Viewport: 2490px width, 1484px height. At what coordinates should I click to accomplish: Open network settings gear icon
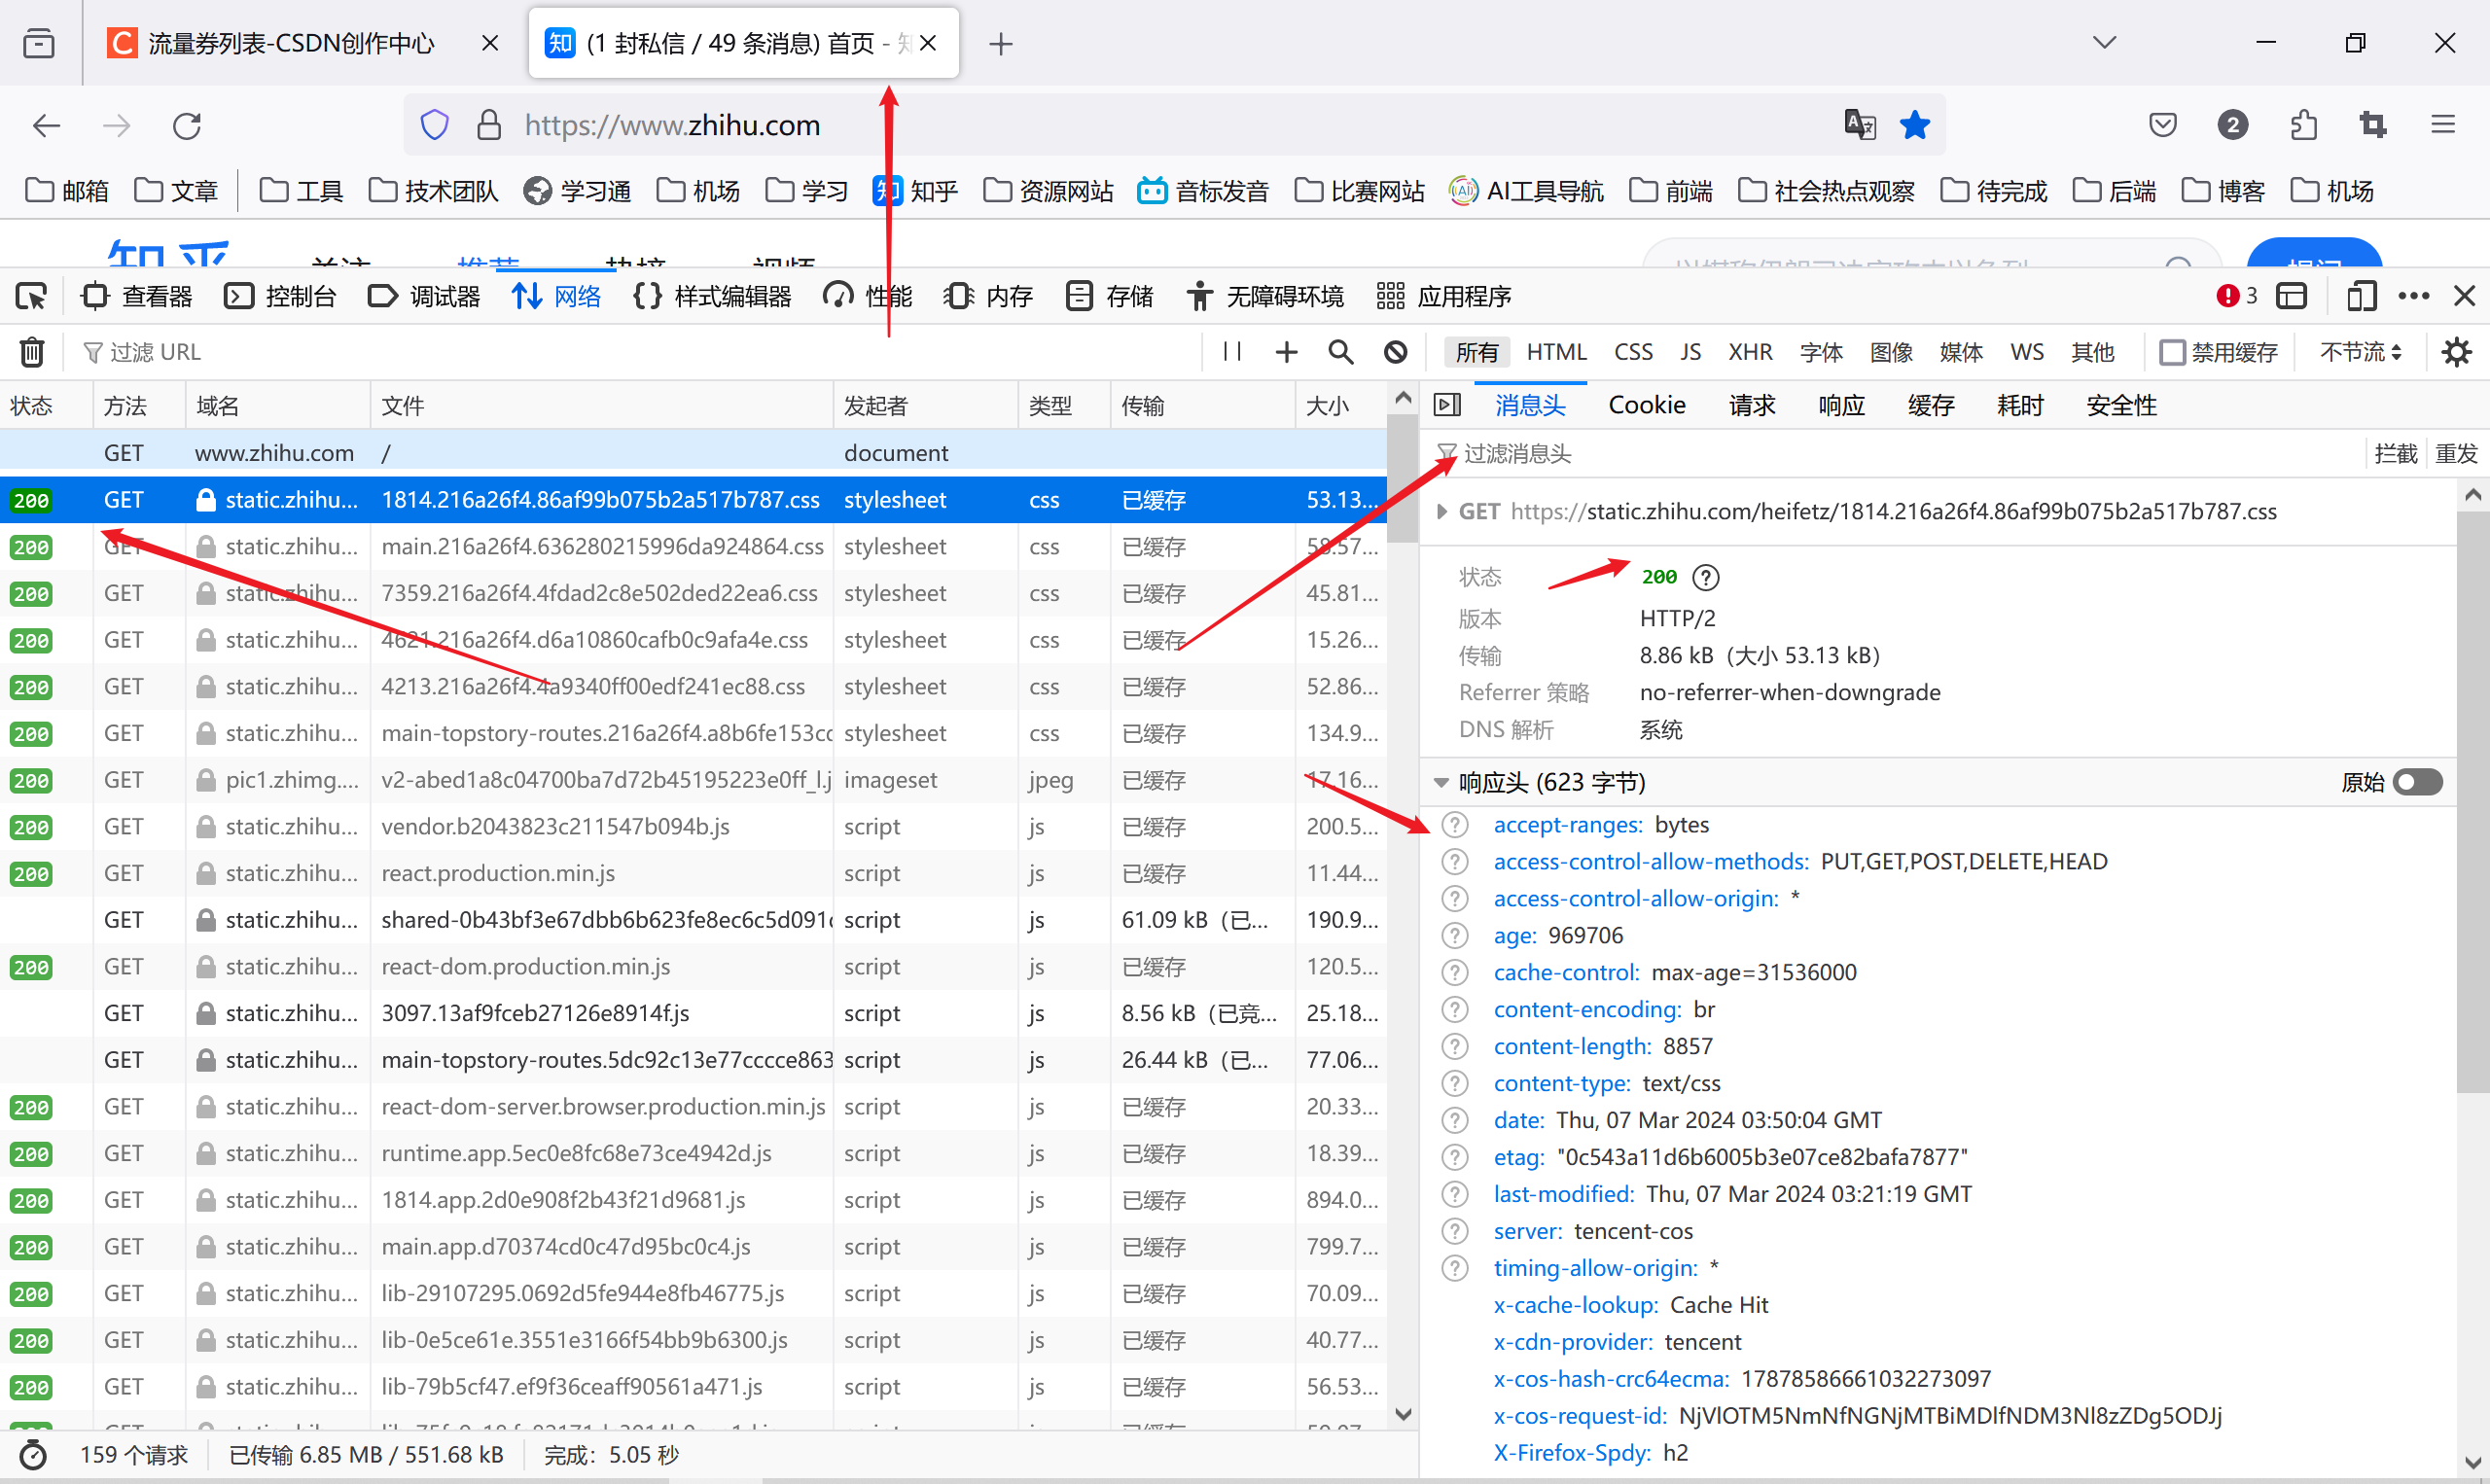click(x=2456, y=352)
